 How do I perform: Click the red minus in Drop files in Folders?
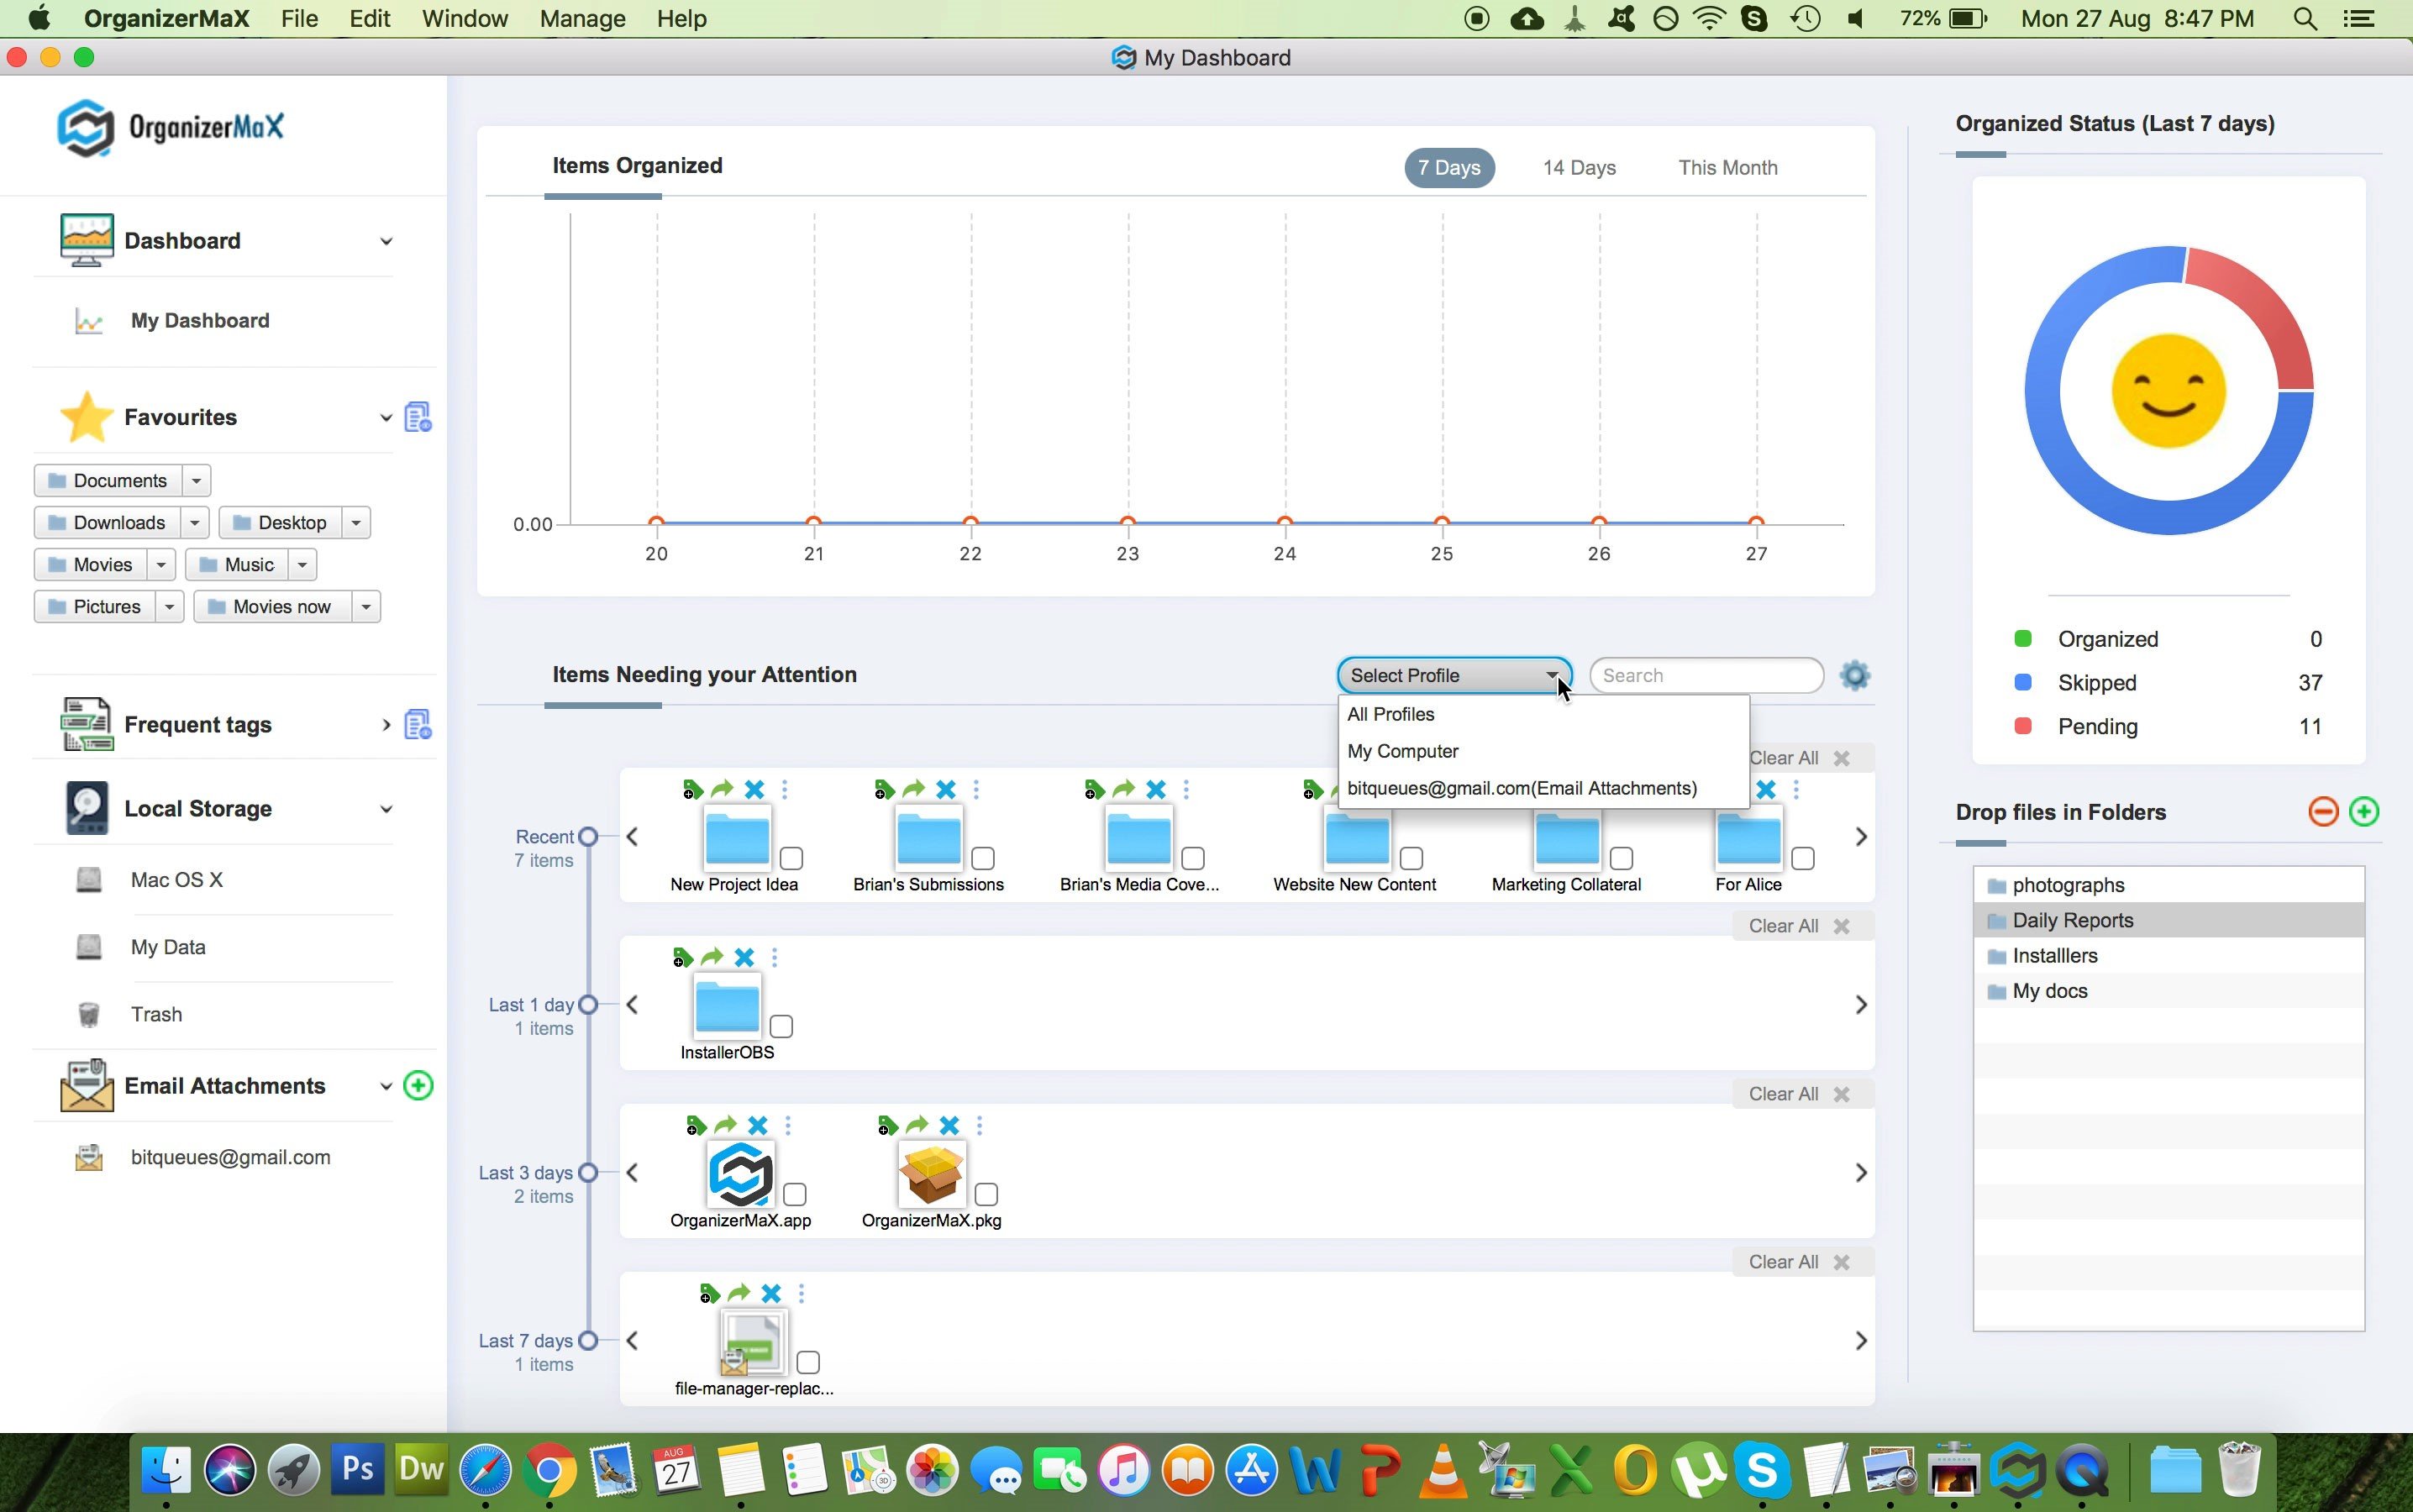[2323, 811]
